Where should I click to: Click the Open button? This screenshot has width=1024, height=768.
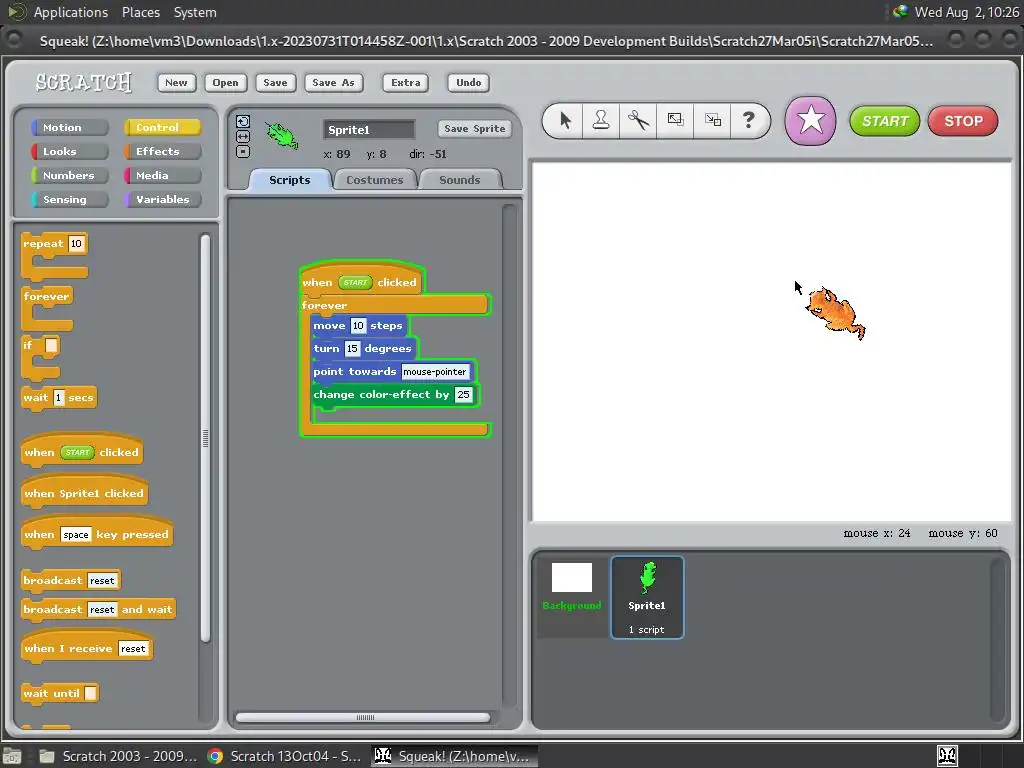coord(225,82)
